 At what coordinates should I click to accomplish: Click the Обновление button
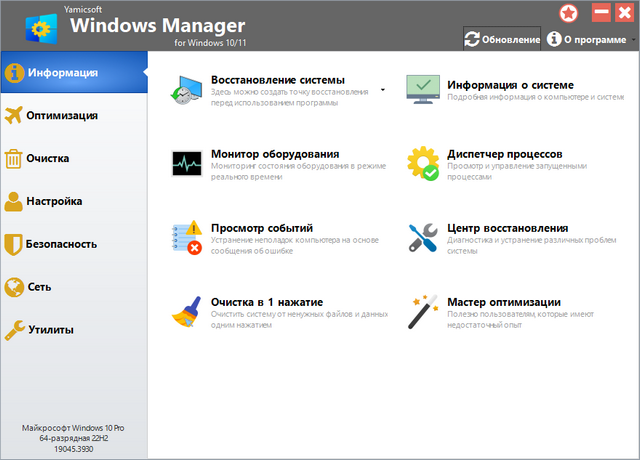click(x=502, y=39)
